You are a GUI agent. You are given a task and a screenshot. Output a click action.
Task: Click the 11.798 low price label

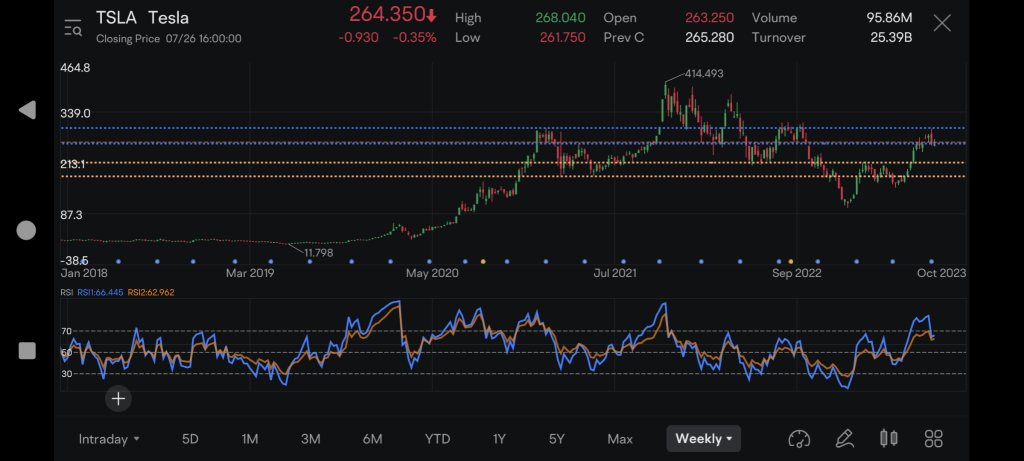319,253
